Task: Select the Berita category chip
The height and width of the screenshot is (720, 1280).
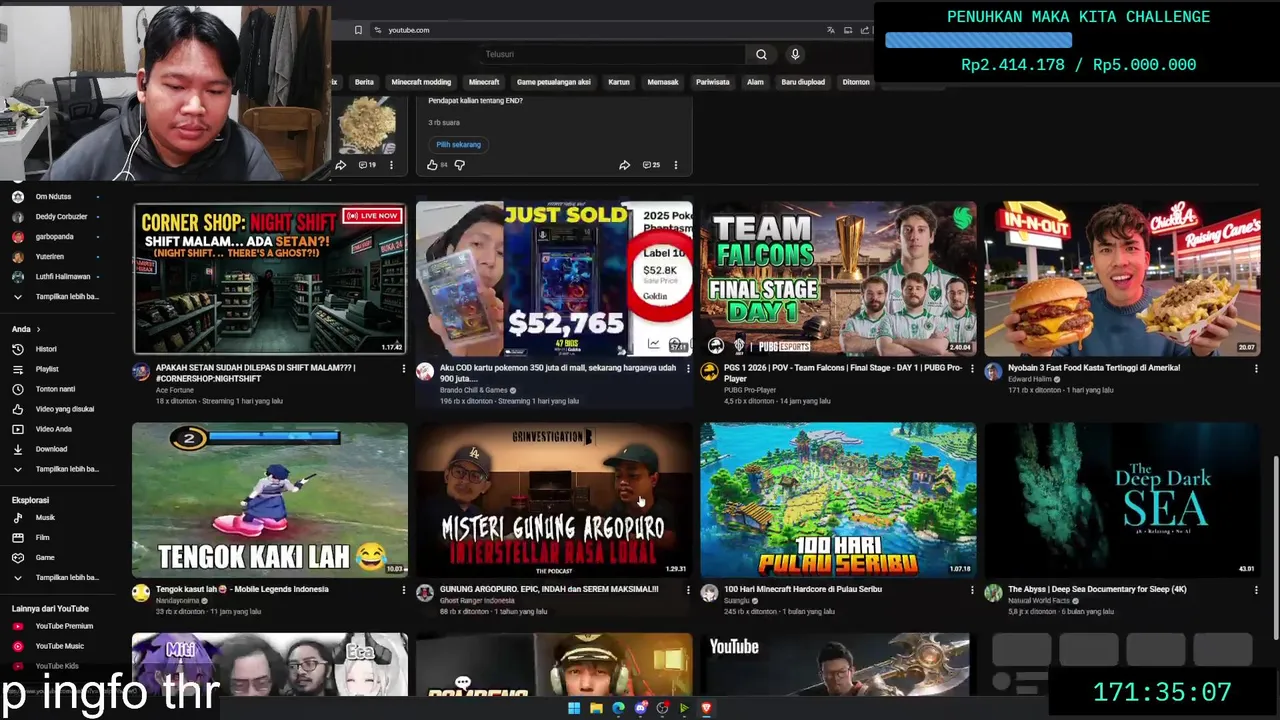Action: point(364,82)
